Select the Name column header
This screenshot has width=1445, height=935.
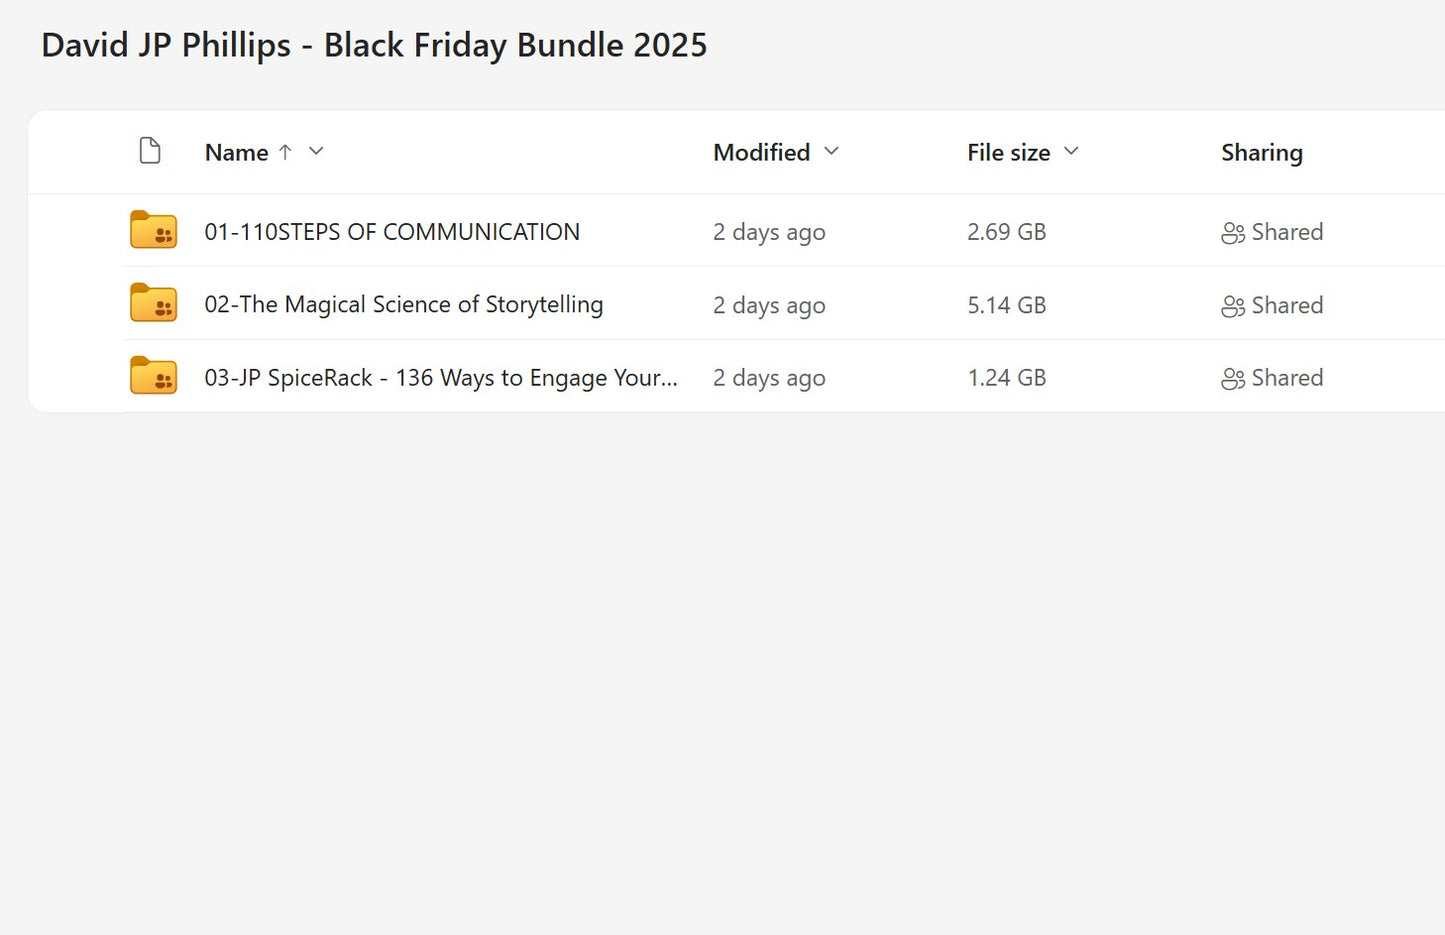(236, 152)
